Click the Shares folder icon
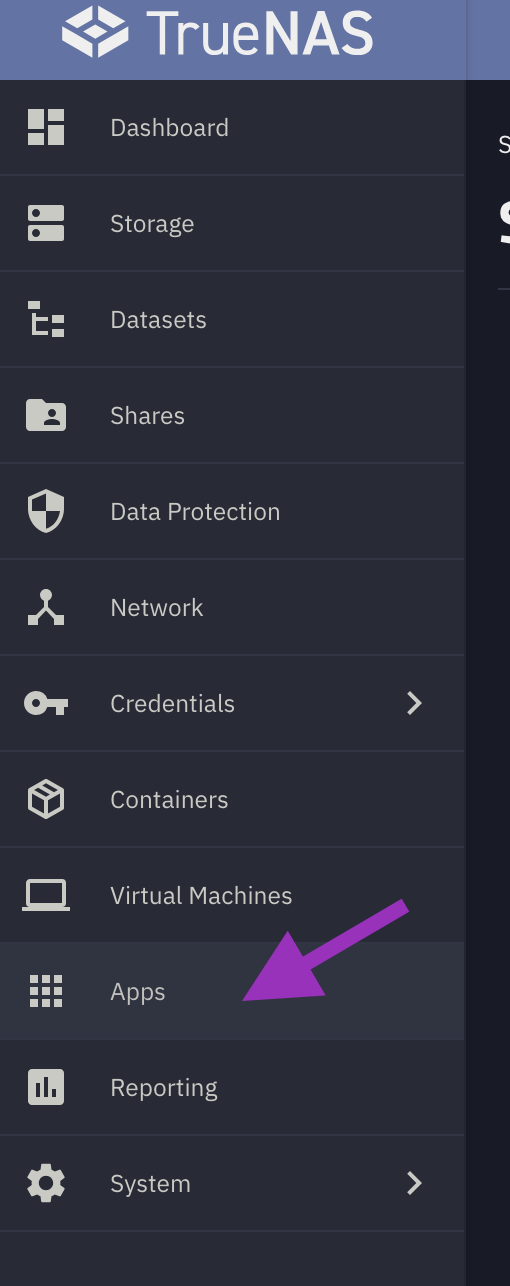This screenshot has width=510, height=1286. (x=46, y=415)
